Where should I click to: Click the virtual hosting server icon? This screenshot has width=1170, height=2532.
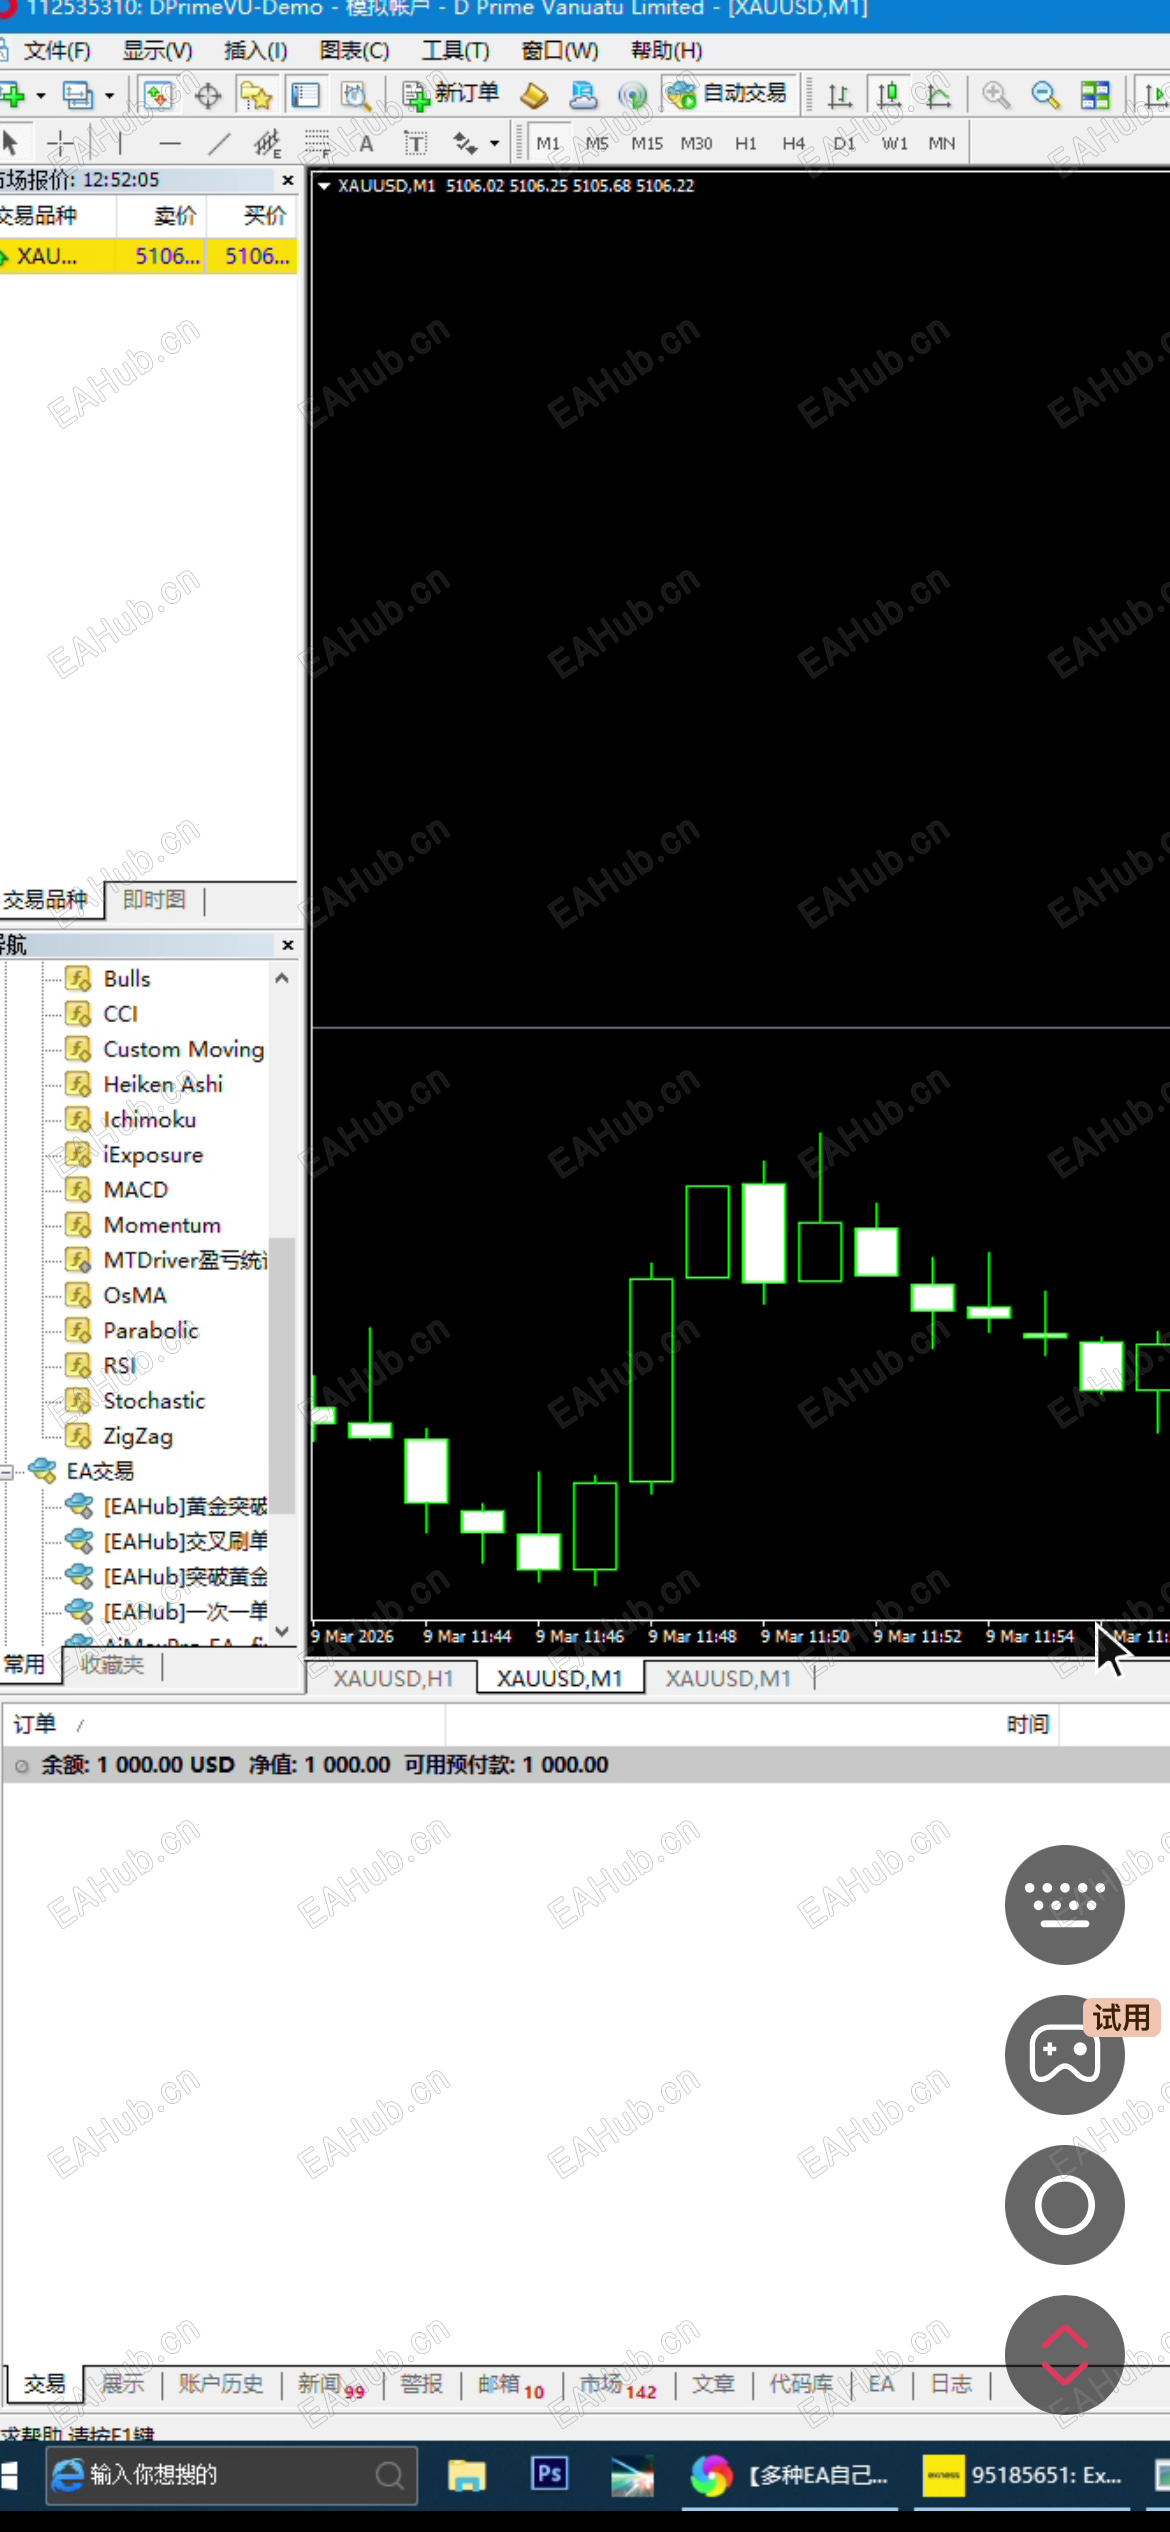pos(583,96)
